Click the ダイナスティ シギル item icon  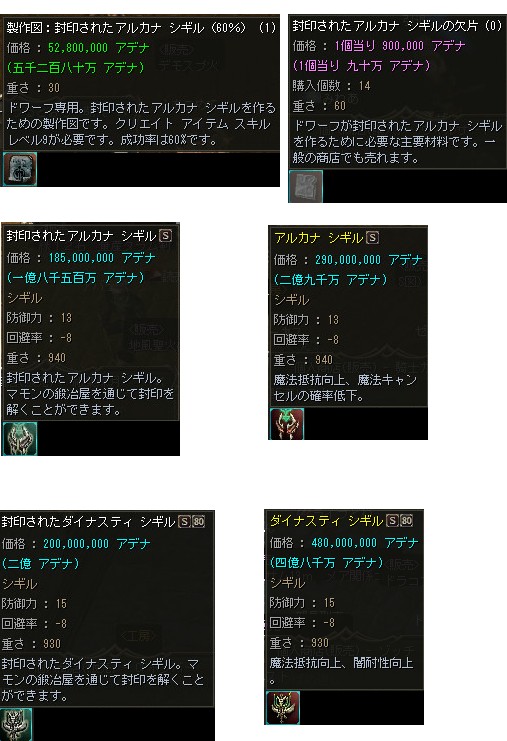pyautogui.click(x=283, y=707)
